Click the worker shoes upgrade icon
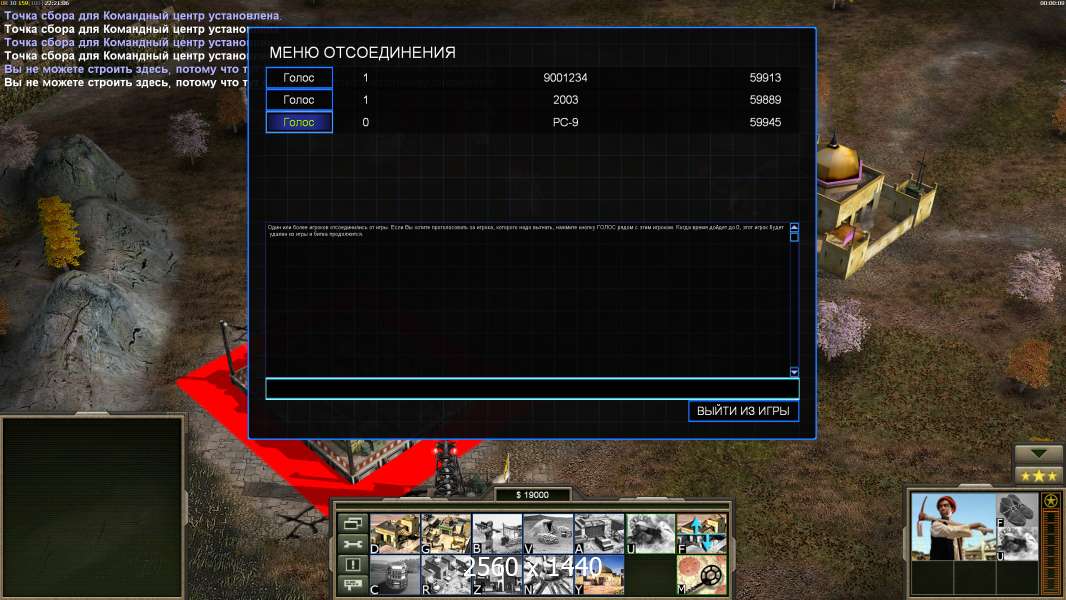 pyautogui.click(x=1017, y=510)
